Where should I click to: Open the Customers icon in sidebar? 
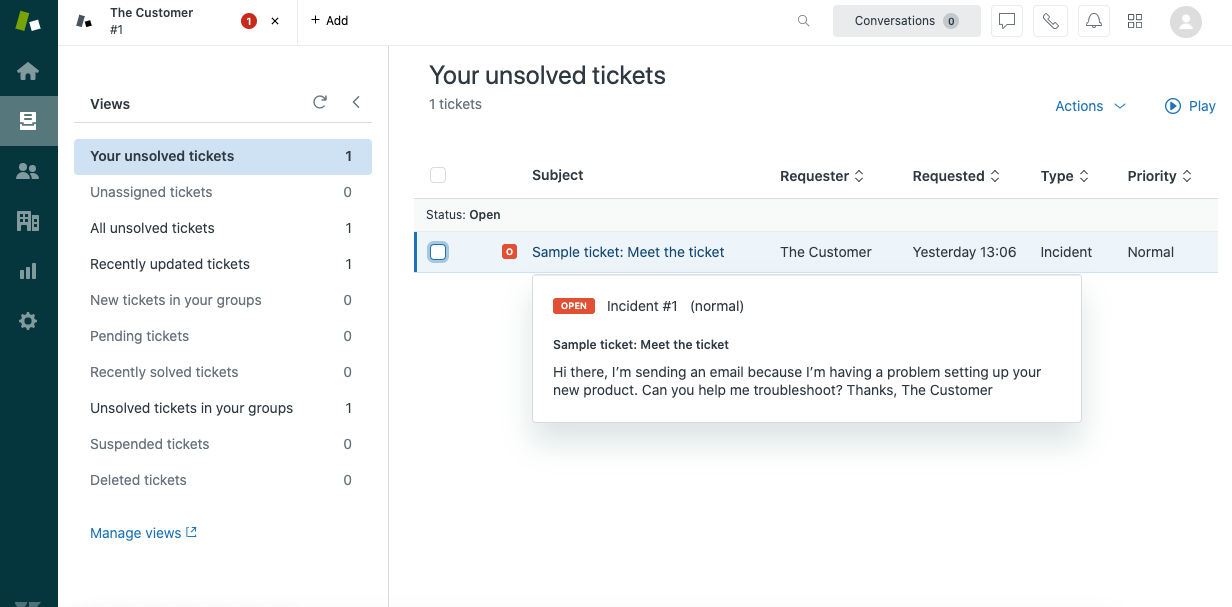click(x=28, y=171)
